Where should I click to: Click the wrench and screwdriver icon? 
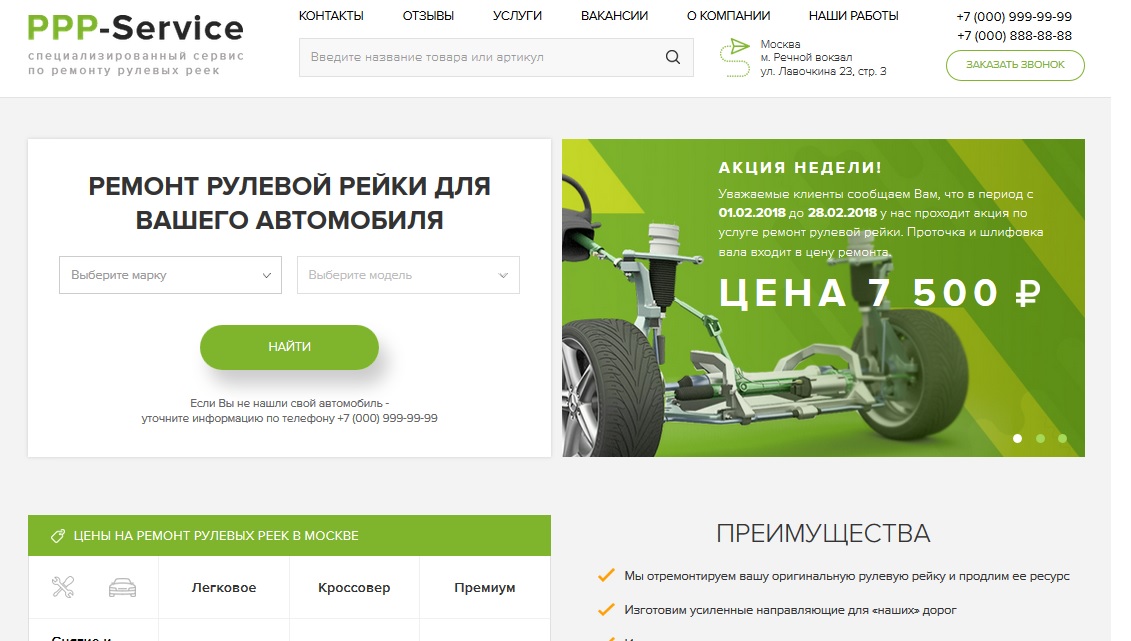tap(63, 587)
